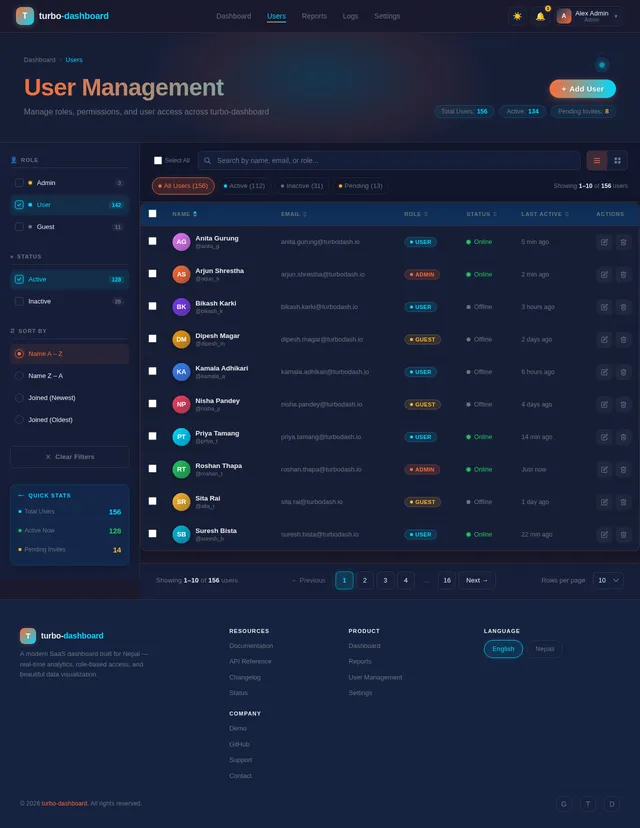Uncheck the Active status filter
The height and width of the screenshot is (828, 640).
click(19, 279)
